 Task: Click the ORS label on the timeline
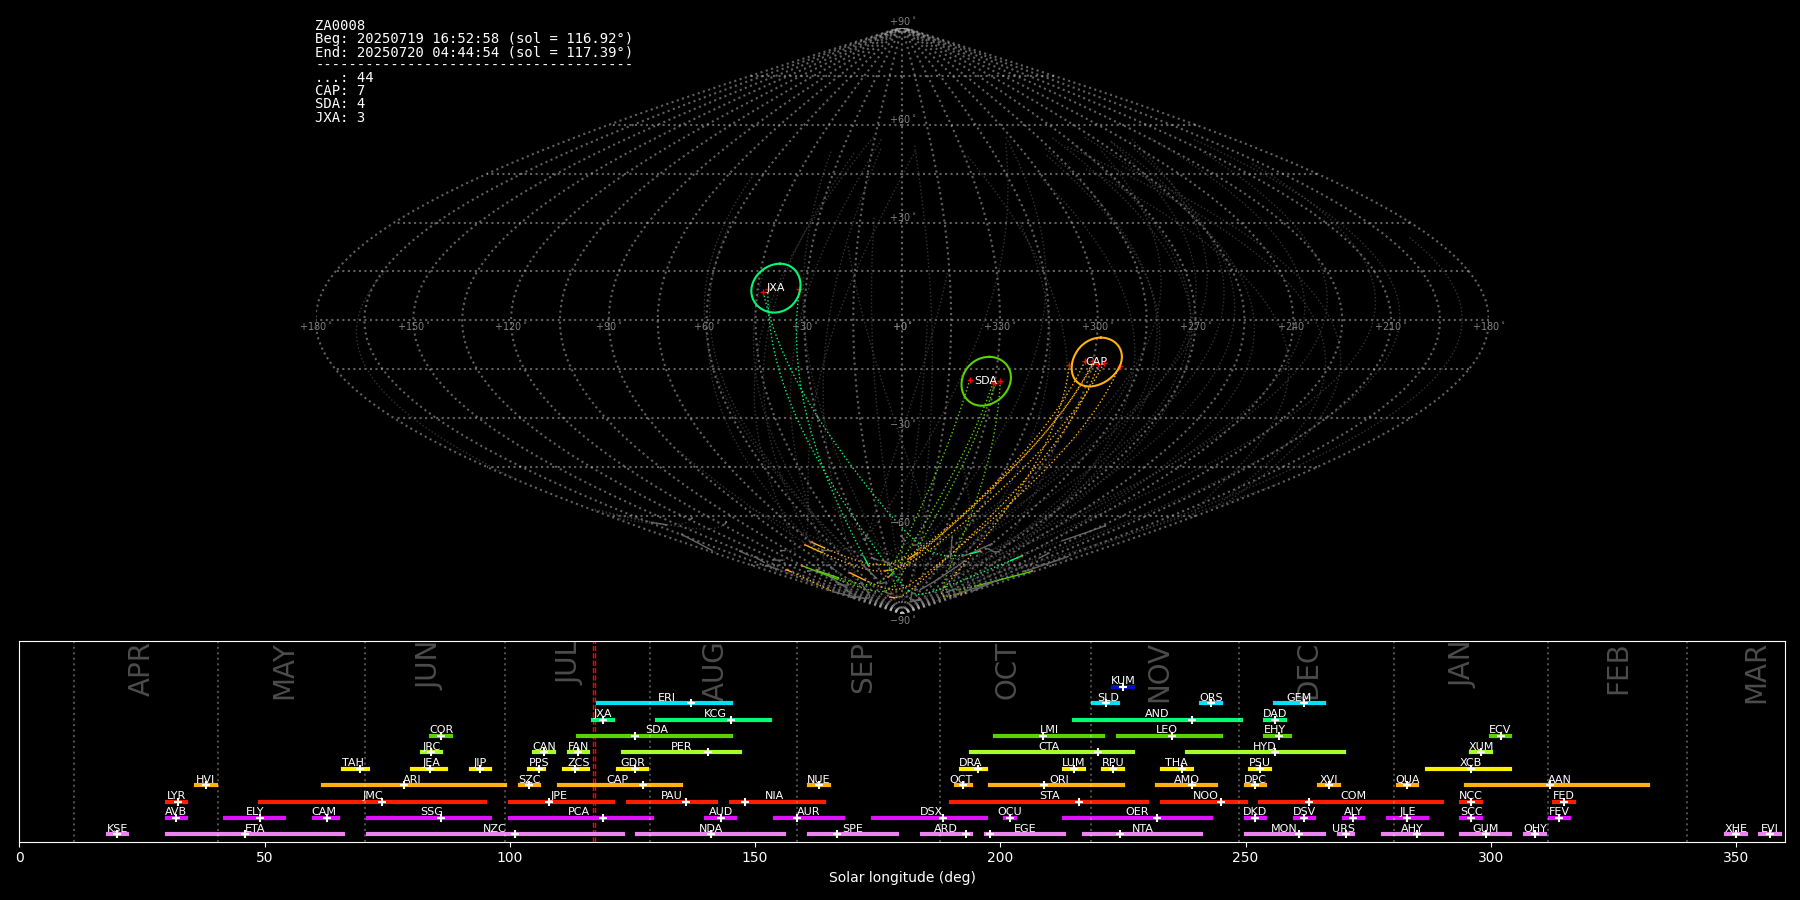1211,698
